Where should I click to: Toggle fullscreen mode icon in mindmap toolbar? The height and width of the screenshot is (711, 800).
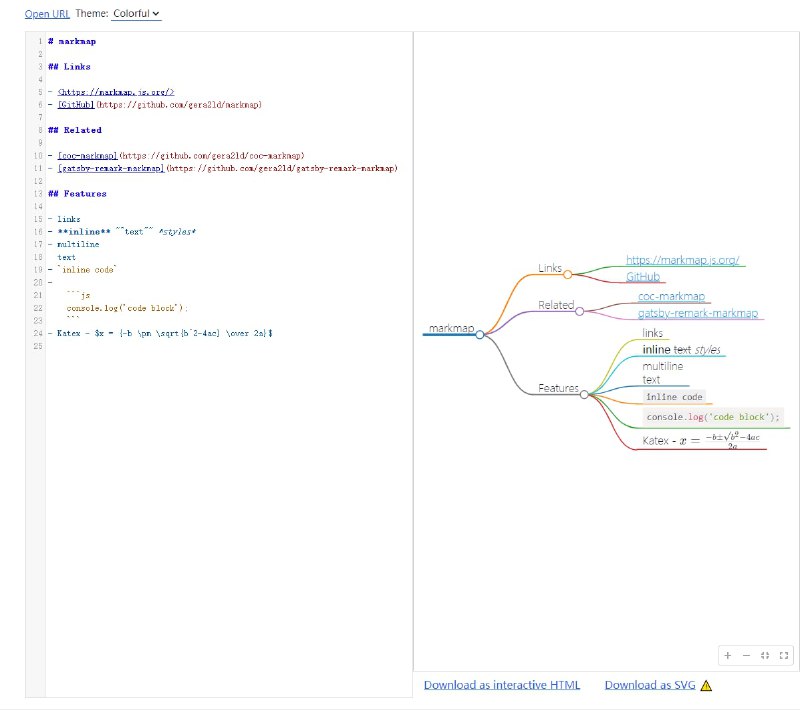[x=784, y=656]
